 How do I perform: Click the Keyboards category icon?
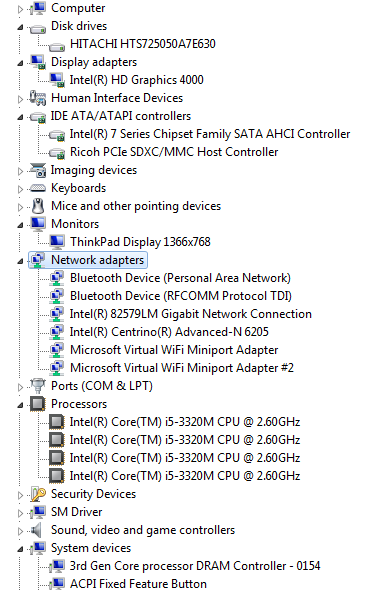[x=38, y=188]
